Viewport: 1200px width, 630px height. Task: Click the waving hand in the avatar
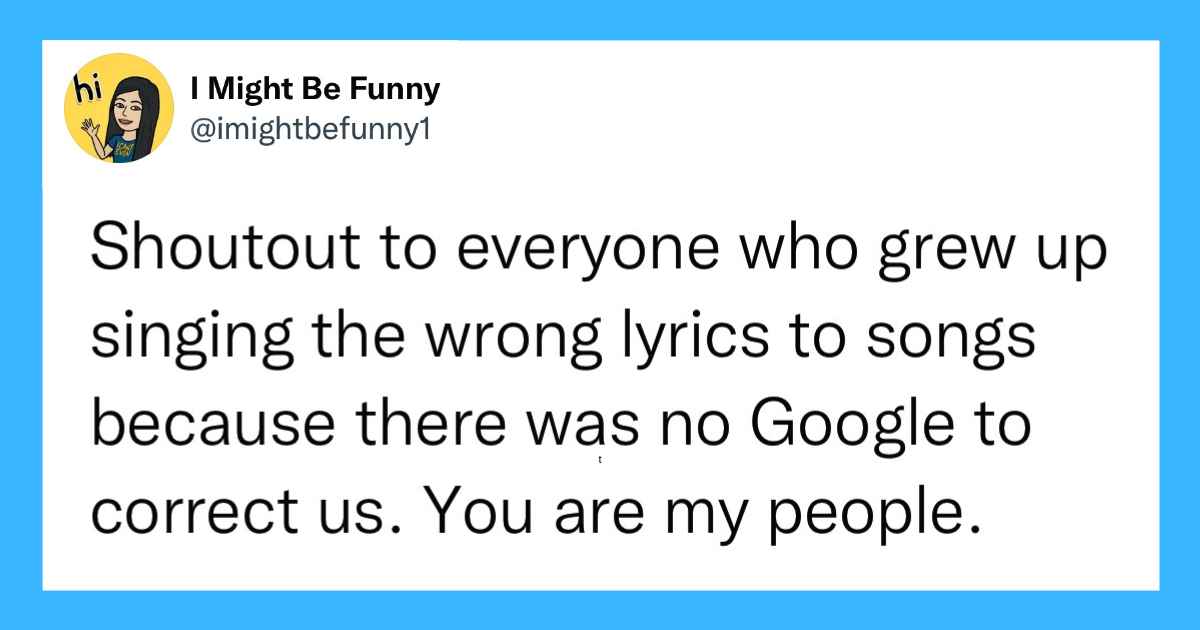[x=90, y=127]
